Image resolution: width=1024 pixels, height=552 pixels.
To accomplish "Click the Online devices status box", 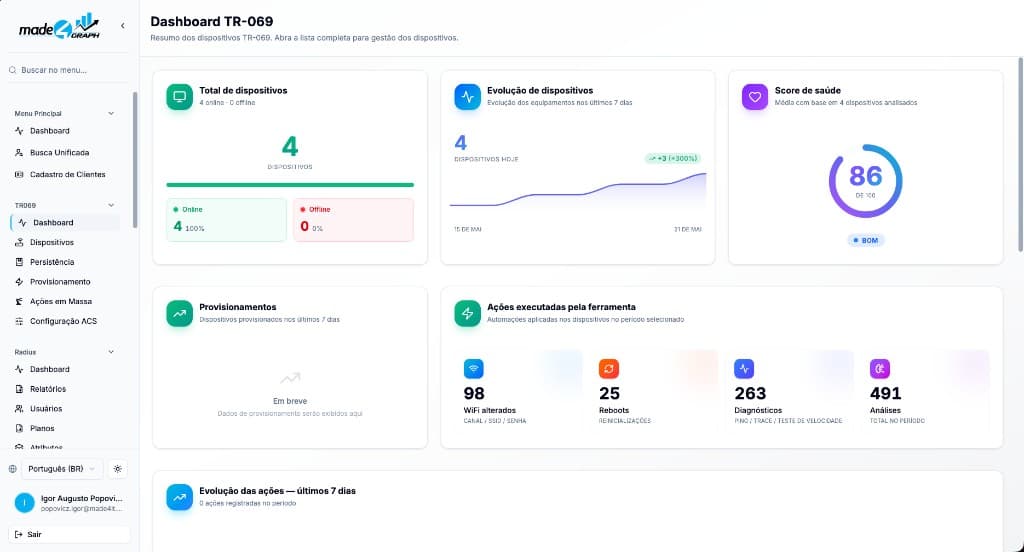I will click(227, 220).
